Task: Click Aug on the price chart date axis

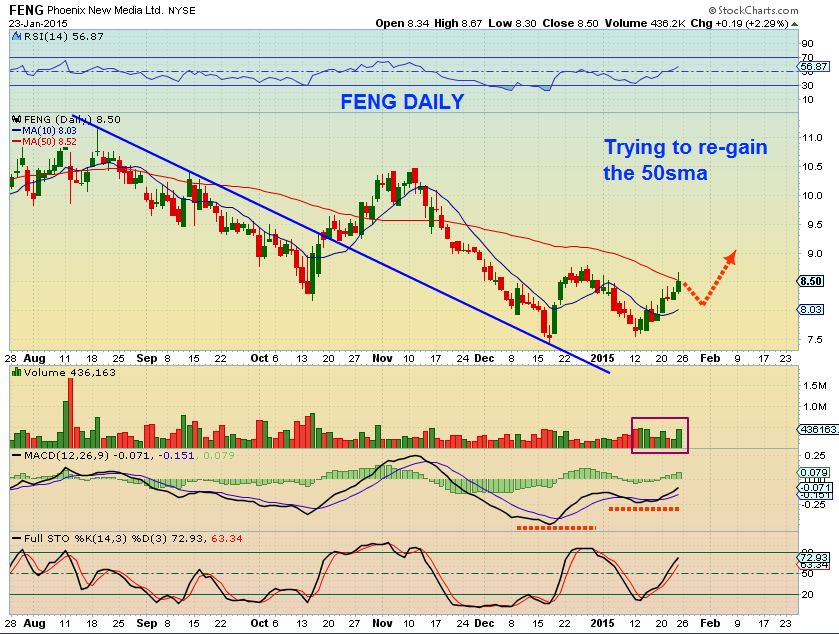Action: [34, 358]
